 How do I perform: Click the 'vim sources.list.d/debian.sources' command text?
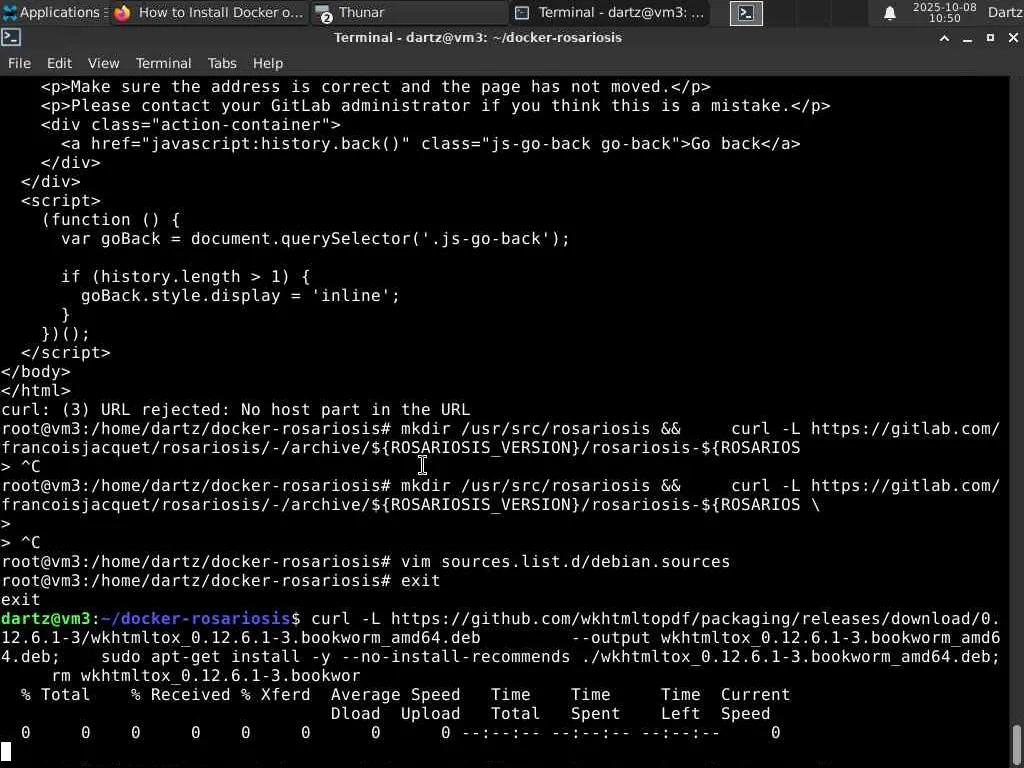[x=566, y=562]
